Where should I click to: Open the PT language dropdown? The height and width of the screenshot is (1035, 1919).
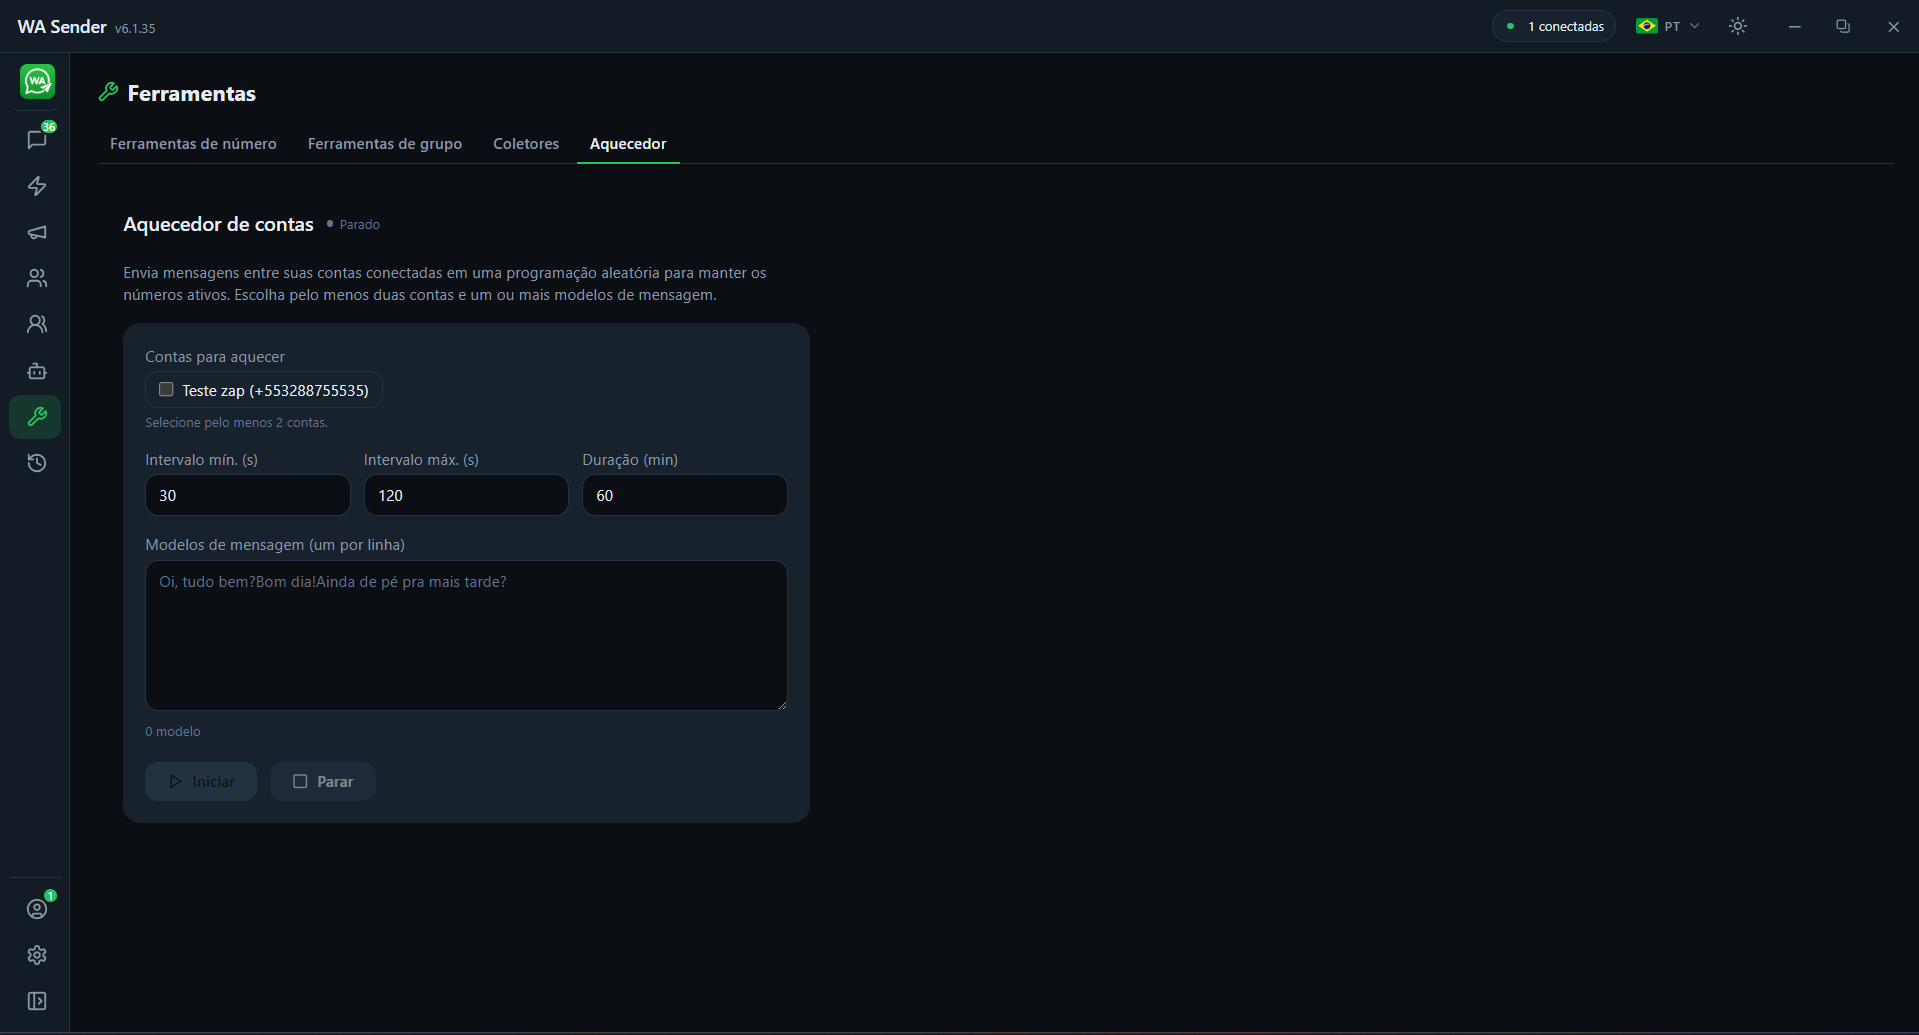coord(1668,27)
